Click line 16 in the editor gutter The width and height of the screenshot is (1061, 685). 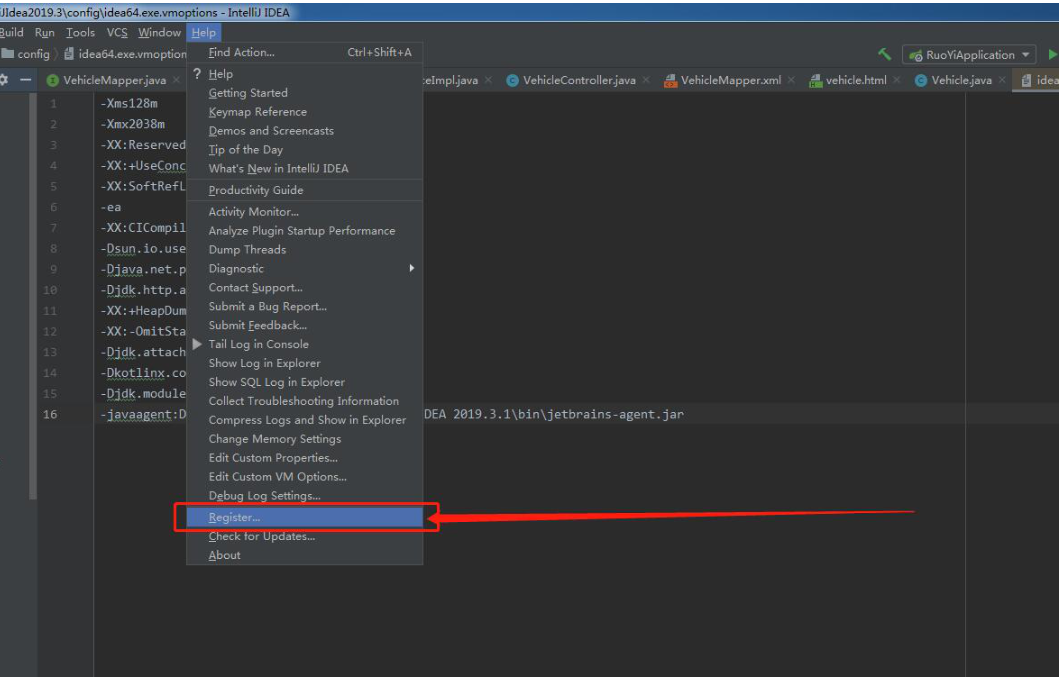point(50,415)
